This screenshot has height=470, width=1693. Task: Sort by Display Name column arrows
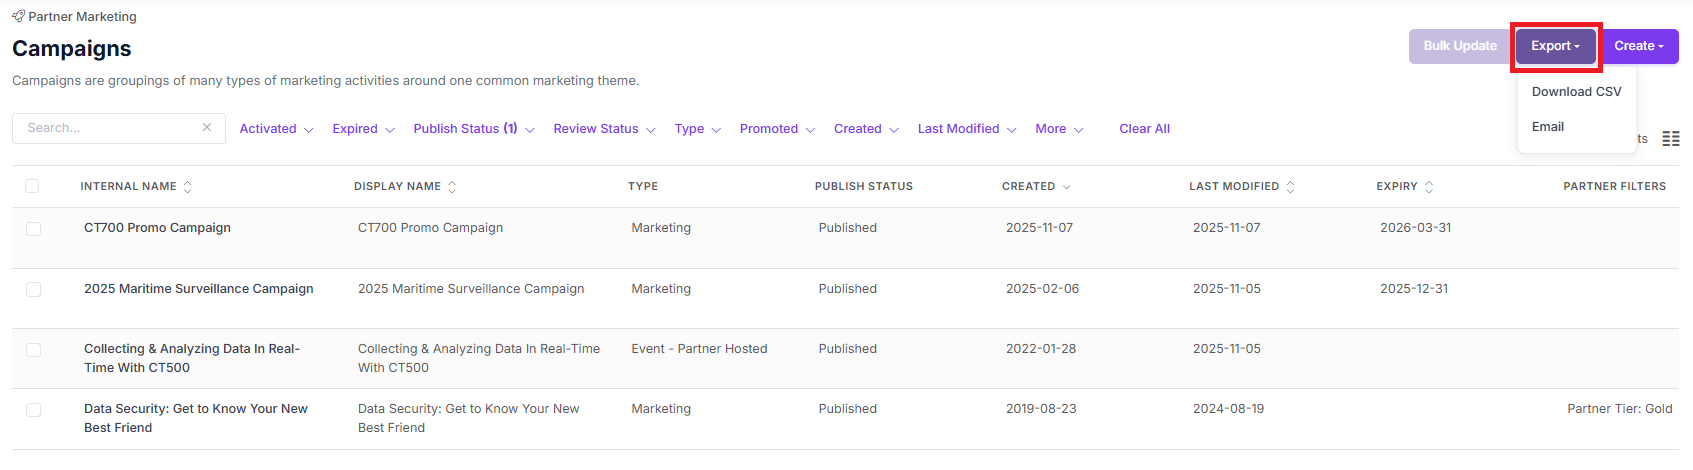tap(452, 187)
